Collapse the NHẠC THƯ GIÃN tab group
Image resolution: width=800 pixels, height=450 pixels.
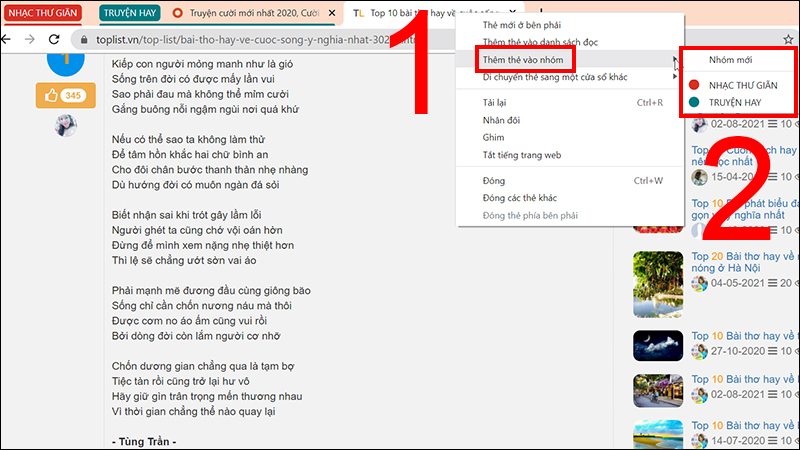43,13
